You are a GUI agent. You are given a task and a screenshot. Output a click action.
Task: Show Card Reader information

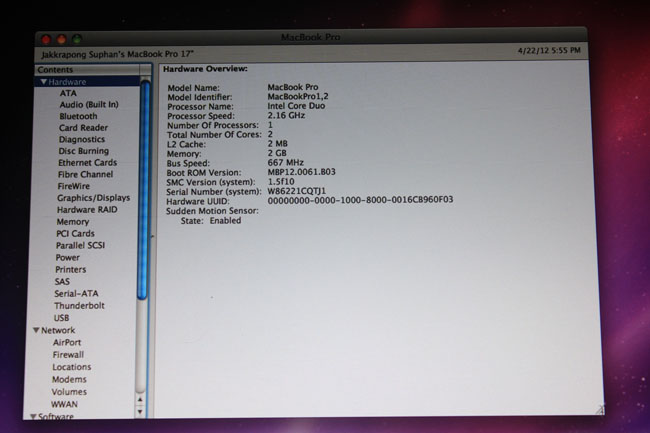[83, 128]
